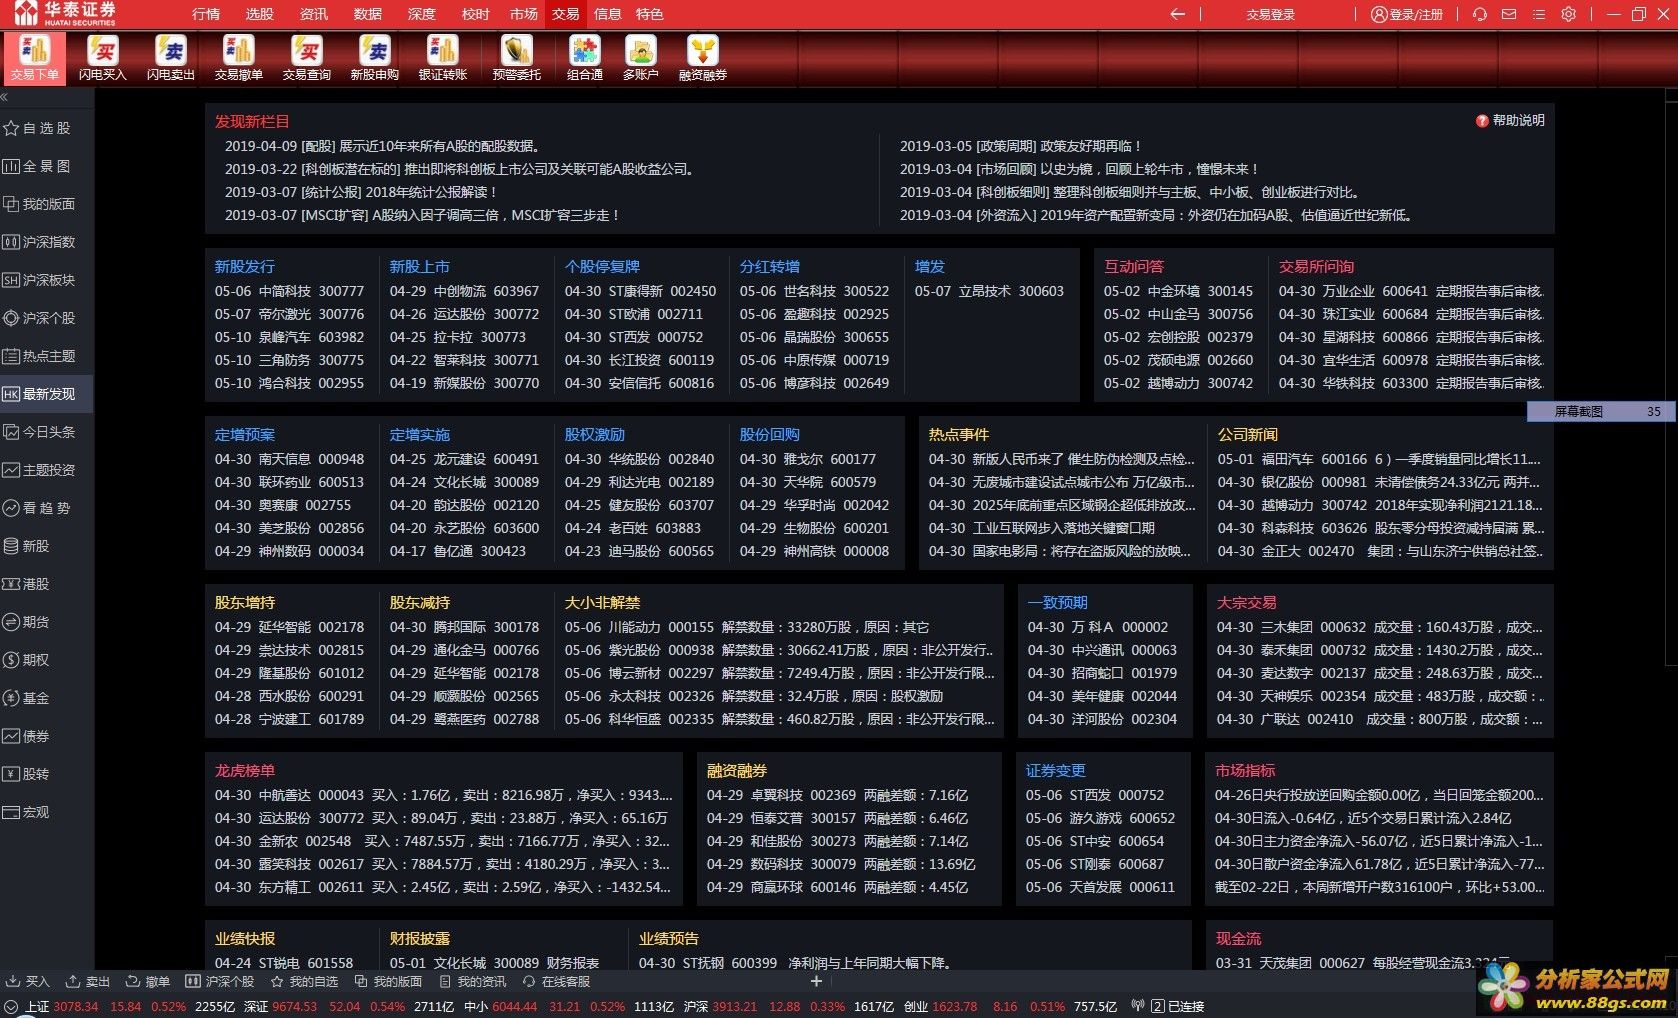Click the 交易登录 trade login button

point(1270,14)
